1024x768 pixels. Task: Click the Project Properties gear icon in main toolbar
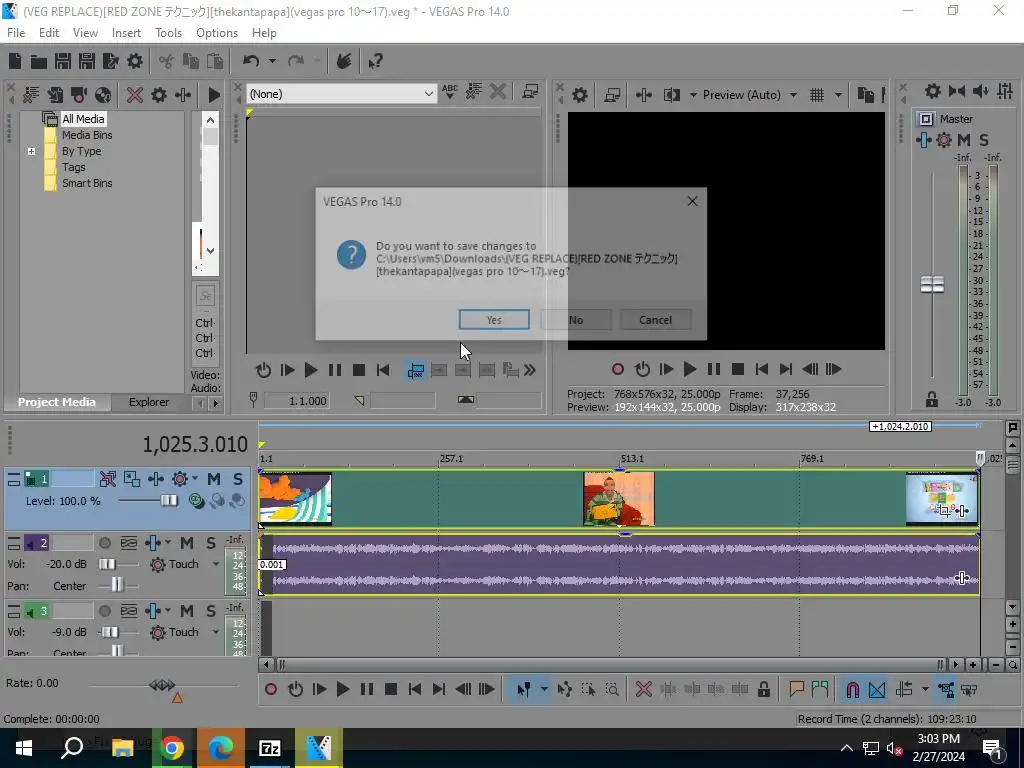[135, 61]
